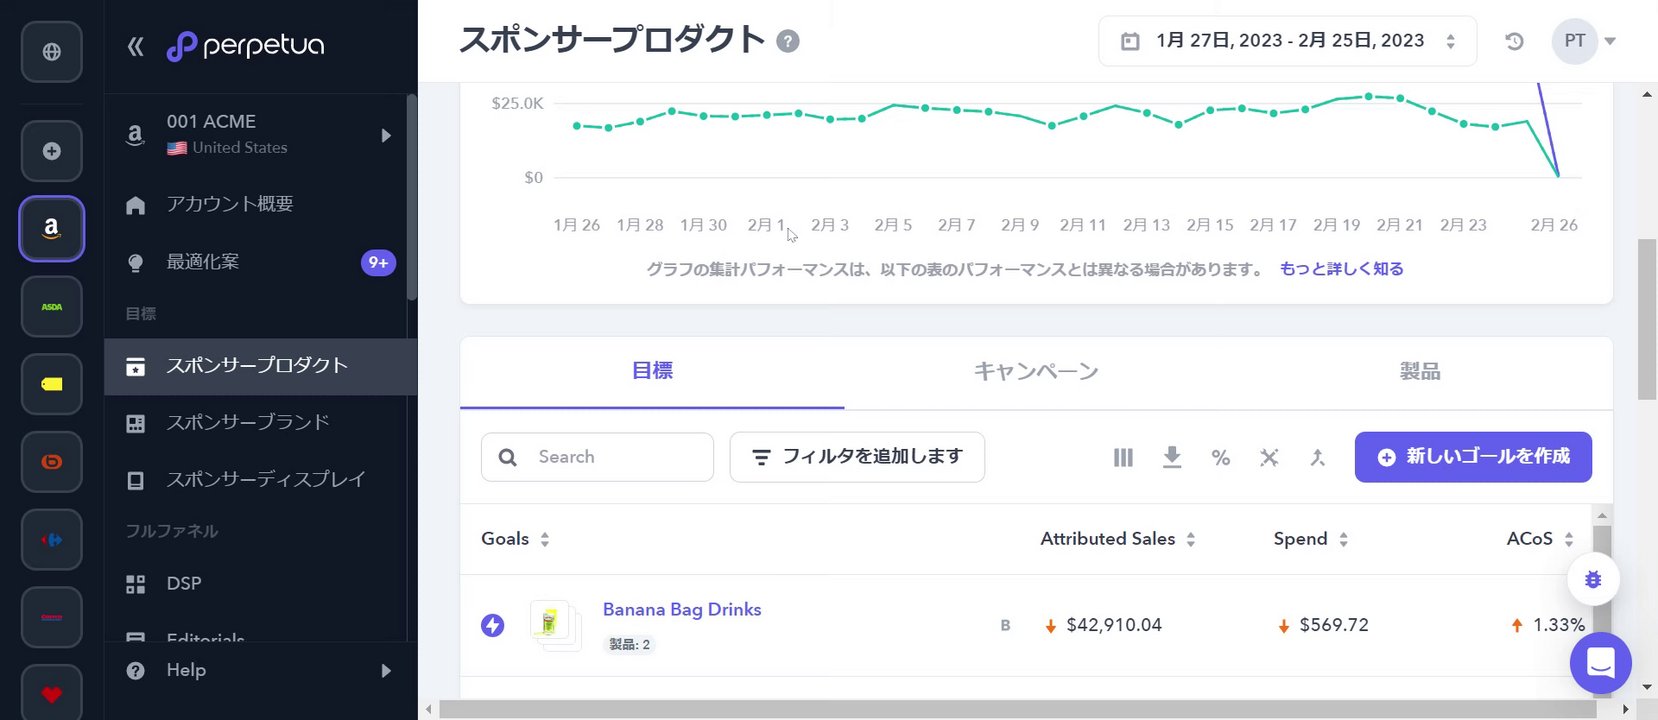
Task: Switch to the 製品 tab
Action: point(1420,372)
